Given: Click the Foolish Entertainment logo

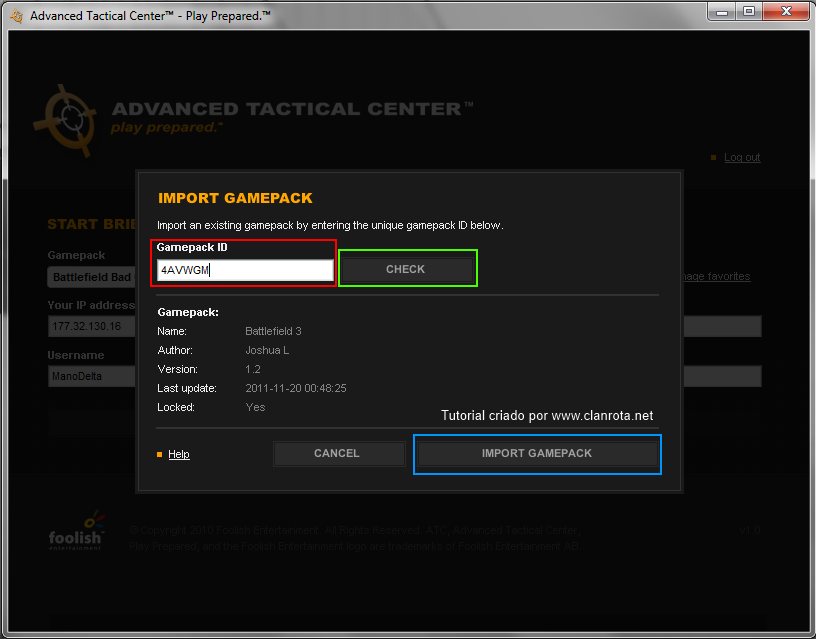Looking at the screenshot, I should pos(76,531).
